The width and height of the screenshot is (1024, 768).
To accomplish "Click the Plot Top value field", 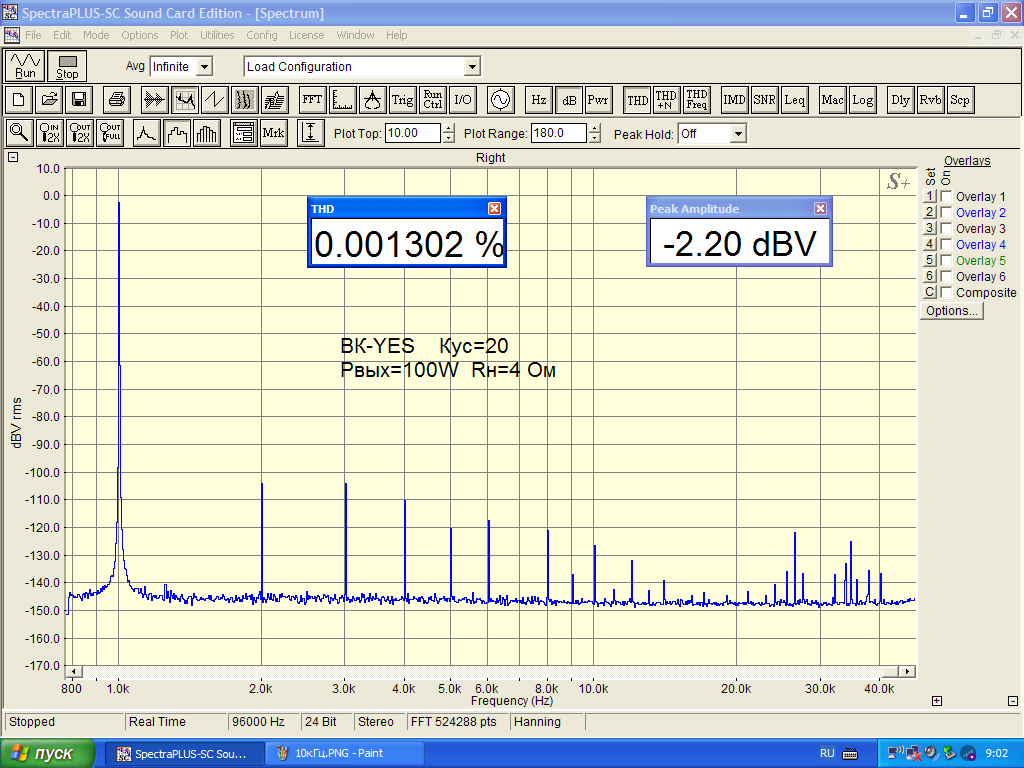I will [413, 133].
